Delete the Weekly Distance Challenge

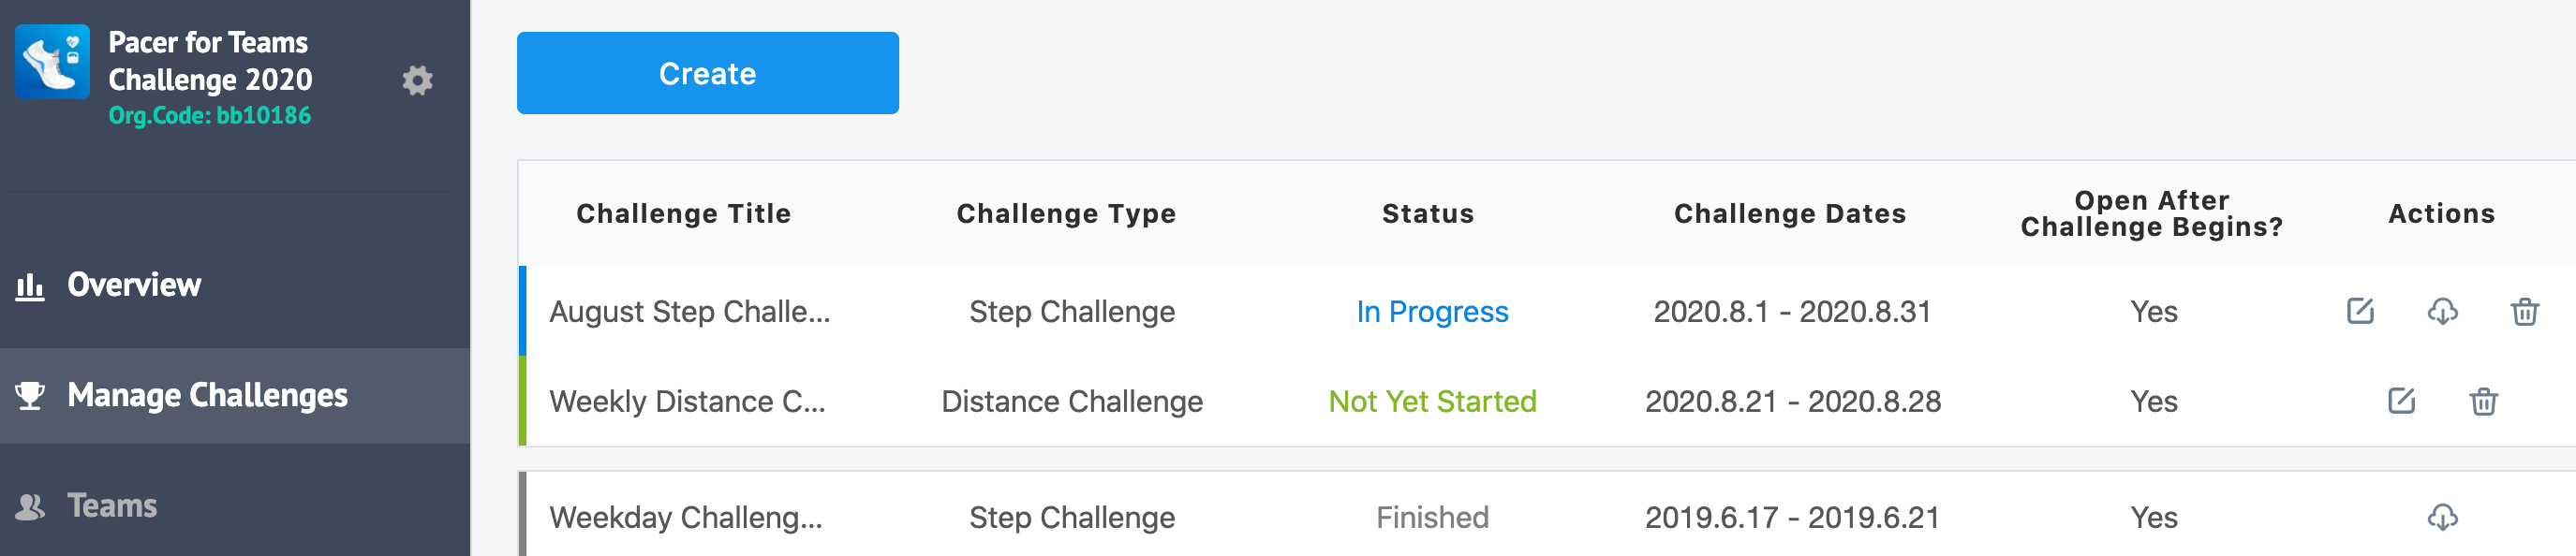click(2483, 401)
